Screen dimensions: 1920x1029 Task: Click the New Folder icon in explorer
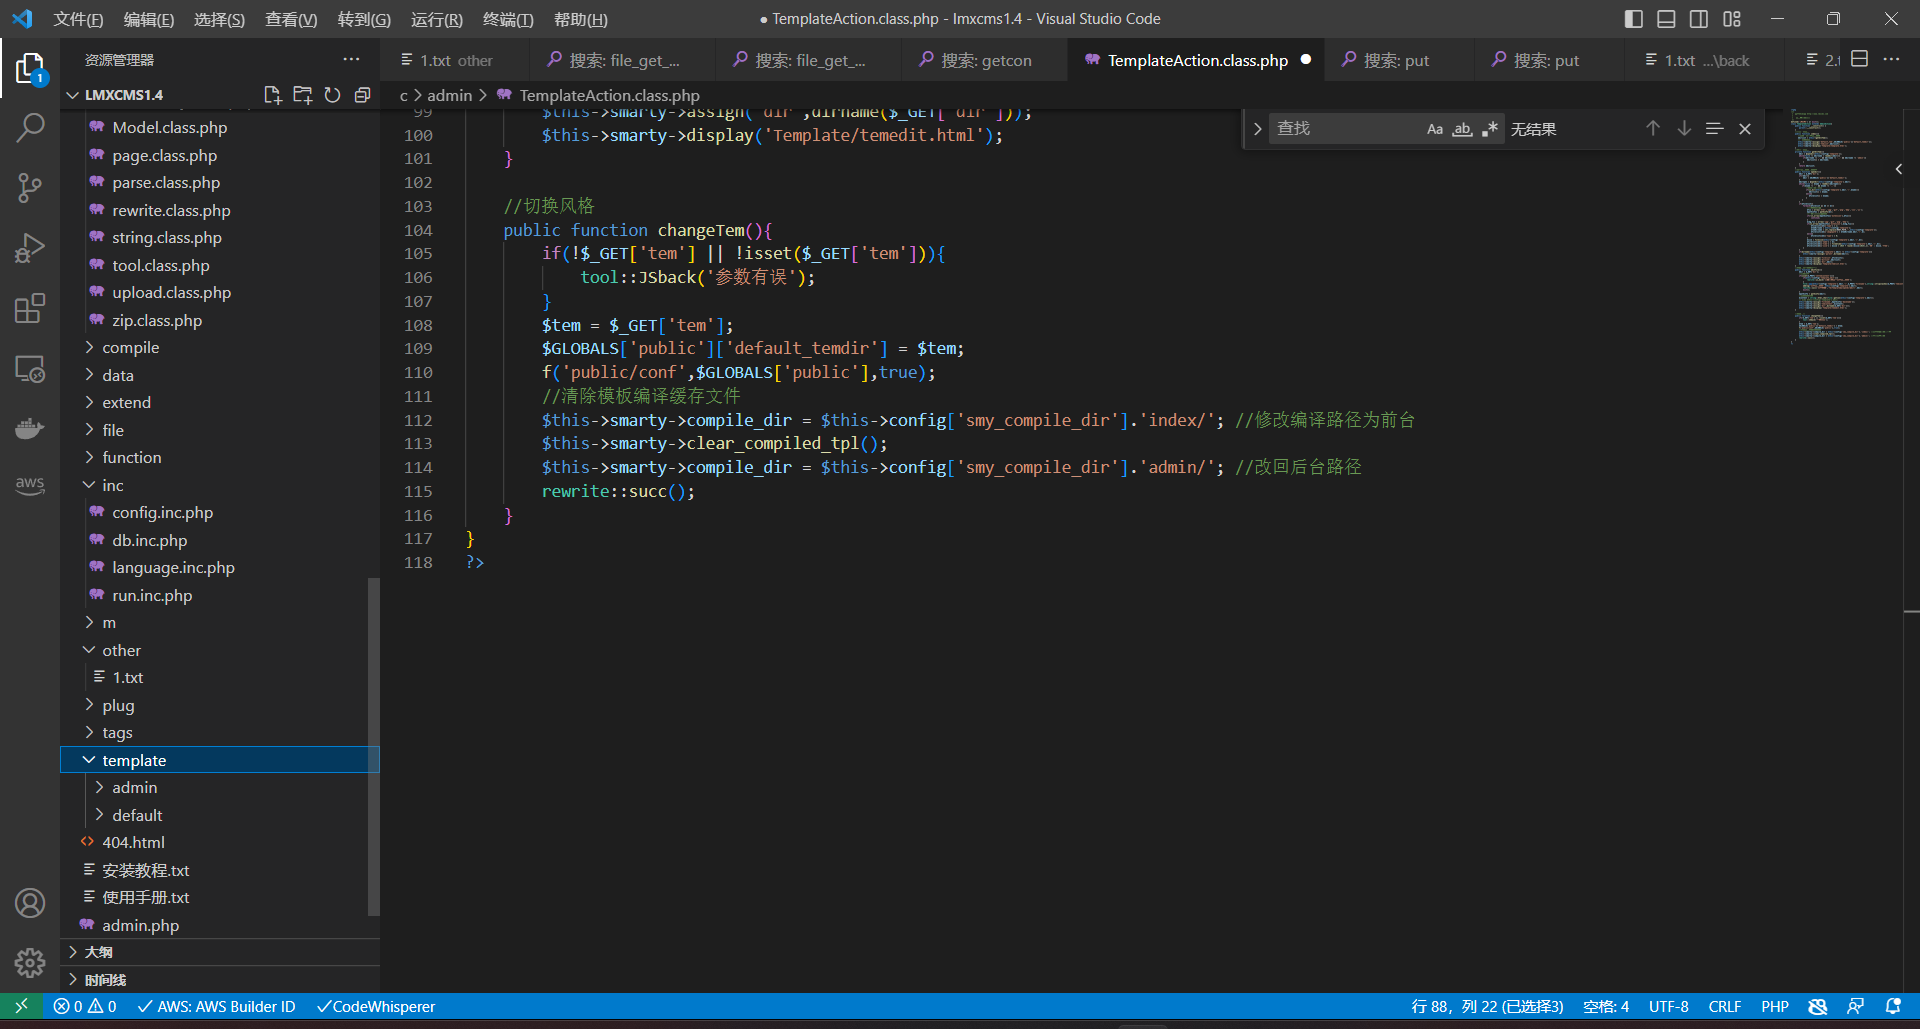coord(302,95)
